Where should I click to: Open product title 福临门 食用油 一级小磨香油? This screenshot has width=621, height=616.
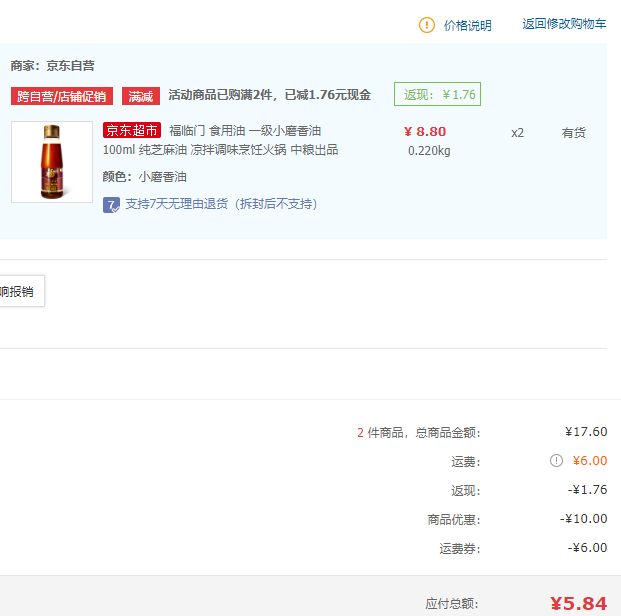click(245, 130)
